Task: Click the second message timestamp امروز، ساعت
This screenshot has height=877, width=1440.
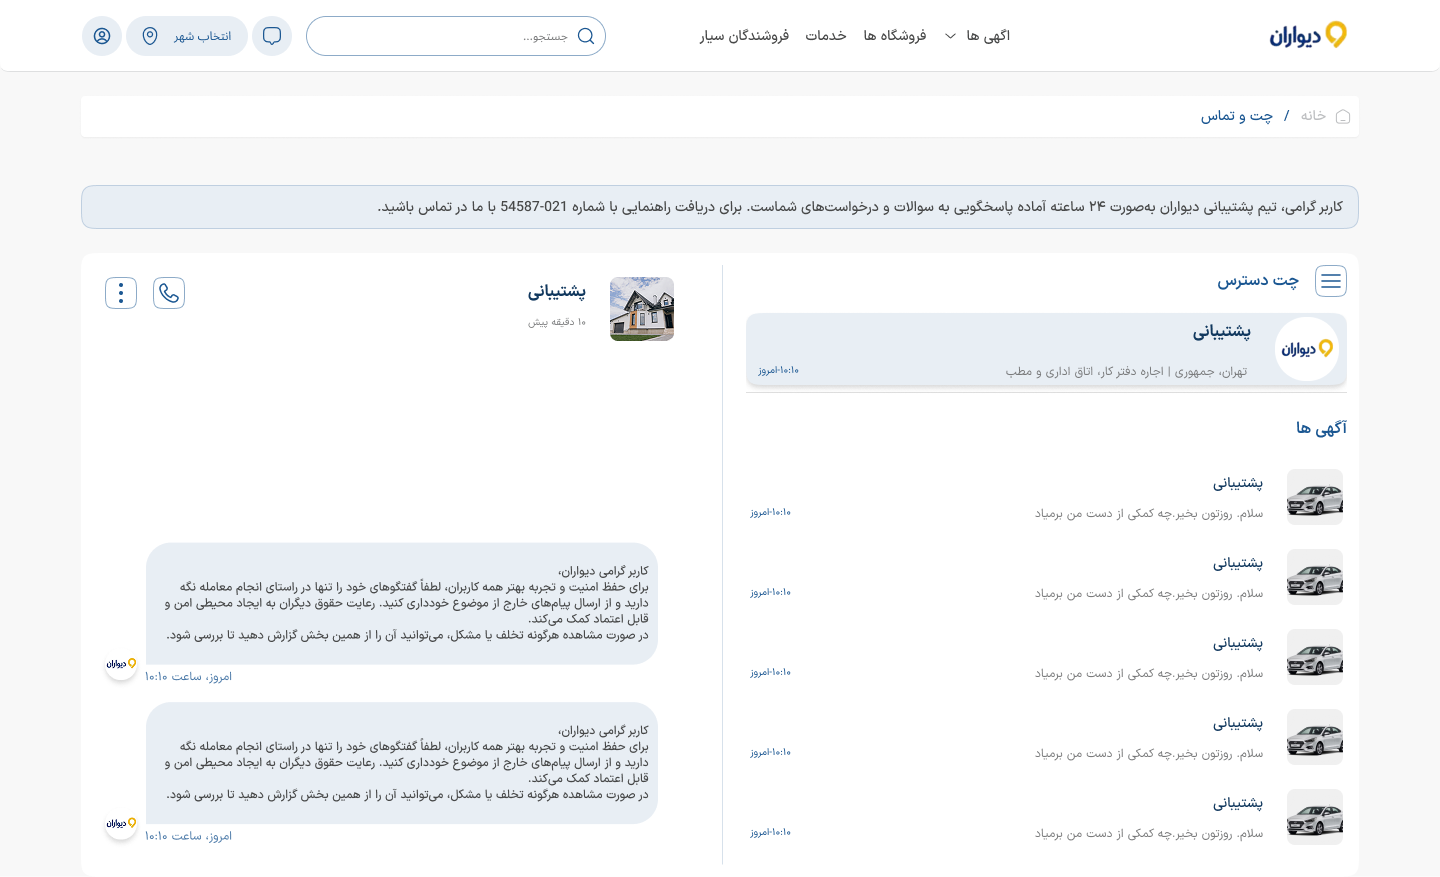Action: click(188, 836)
